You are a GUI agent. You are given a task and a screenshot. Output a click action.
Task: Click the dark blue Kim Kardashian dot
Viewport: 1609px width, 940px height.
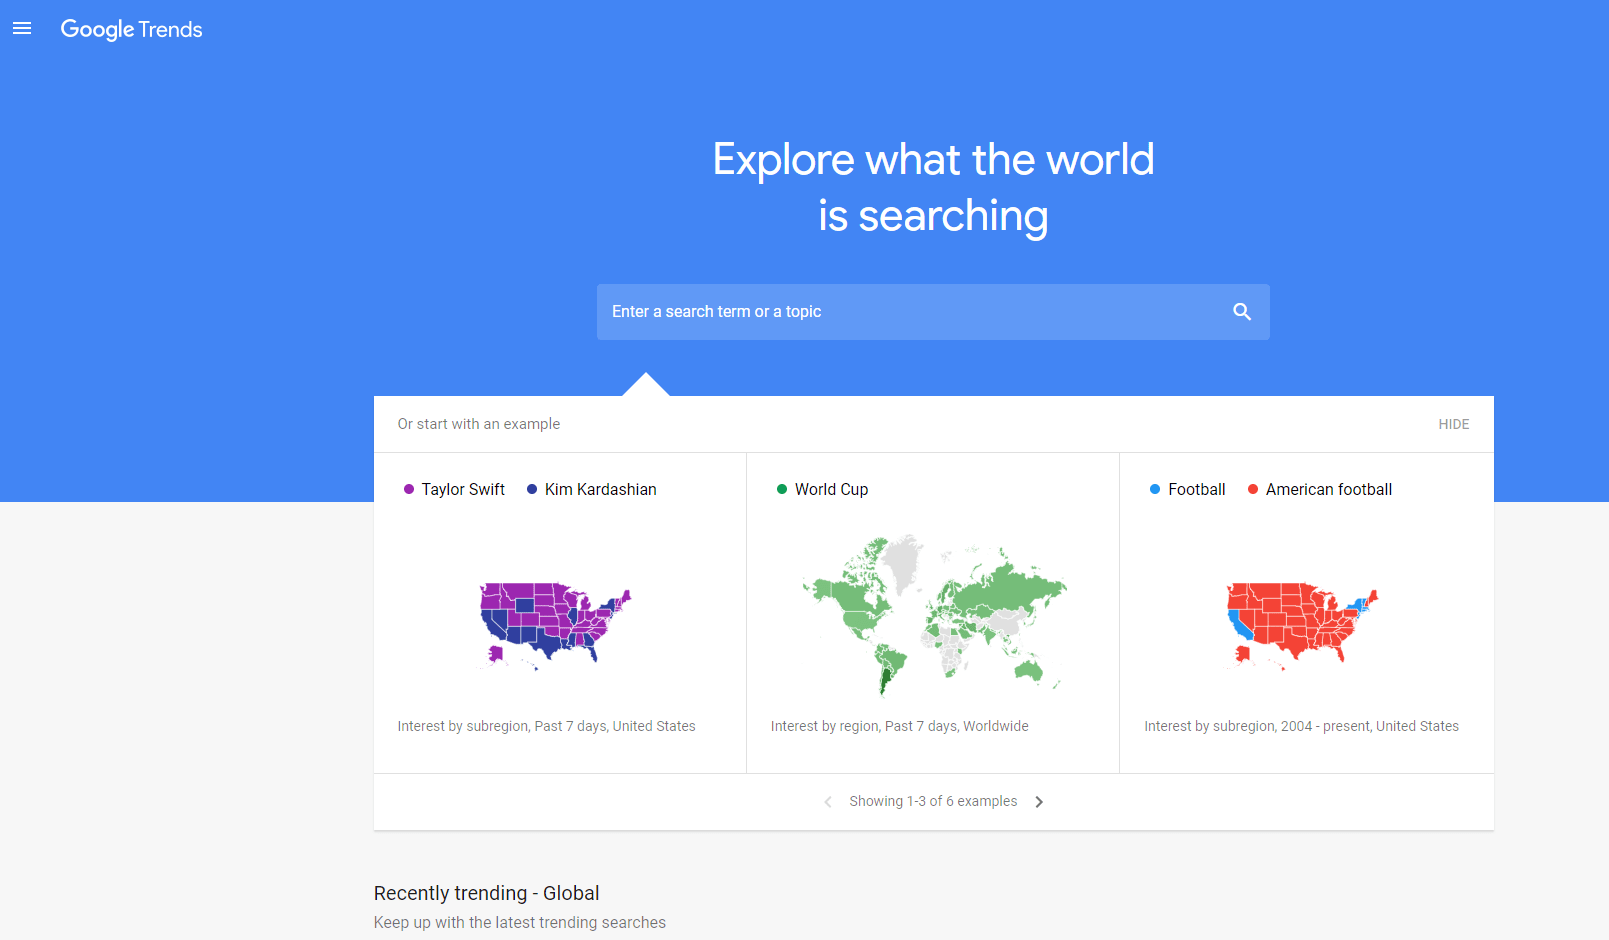(532, 489)
